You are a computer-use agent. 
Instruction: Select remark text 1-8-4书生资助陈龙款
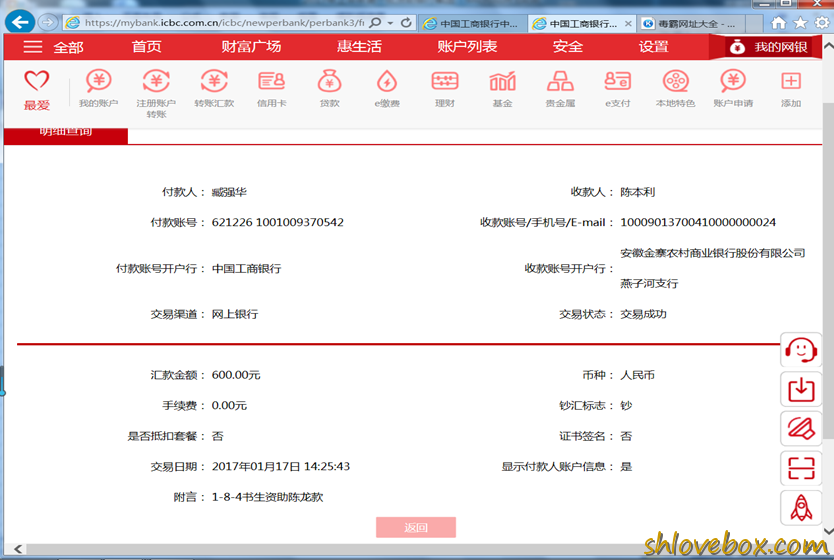click(x=268, y=497)
